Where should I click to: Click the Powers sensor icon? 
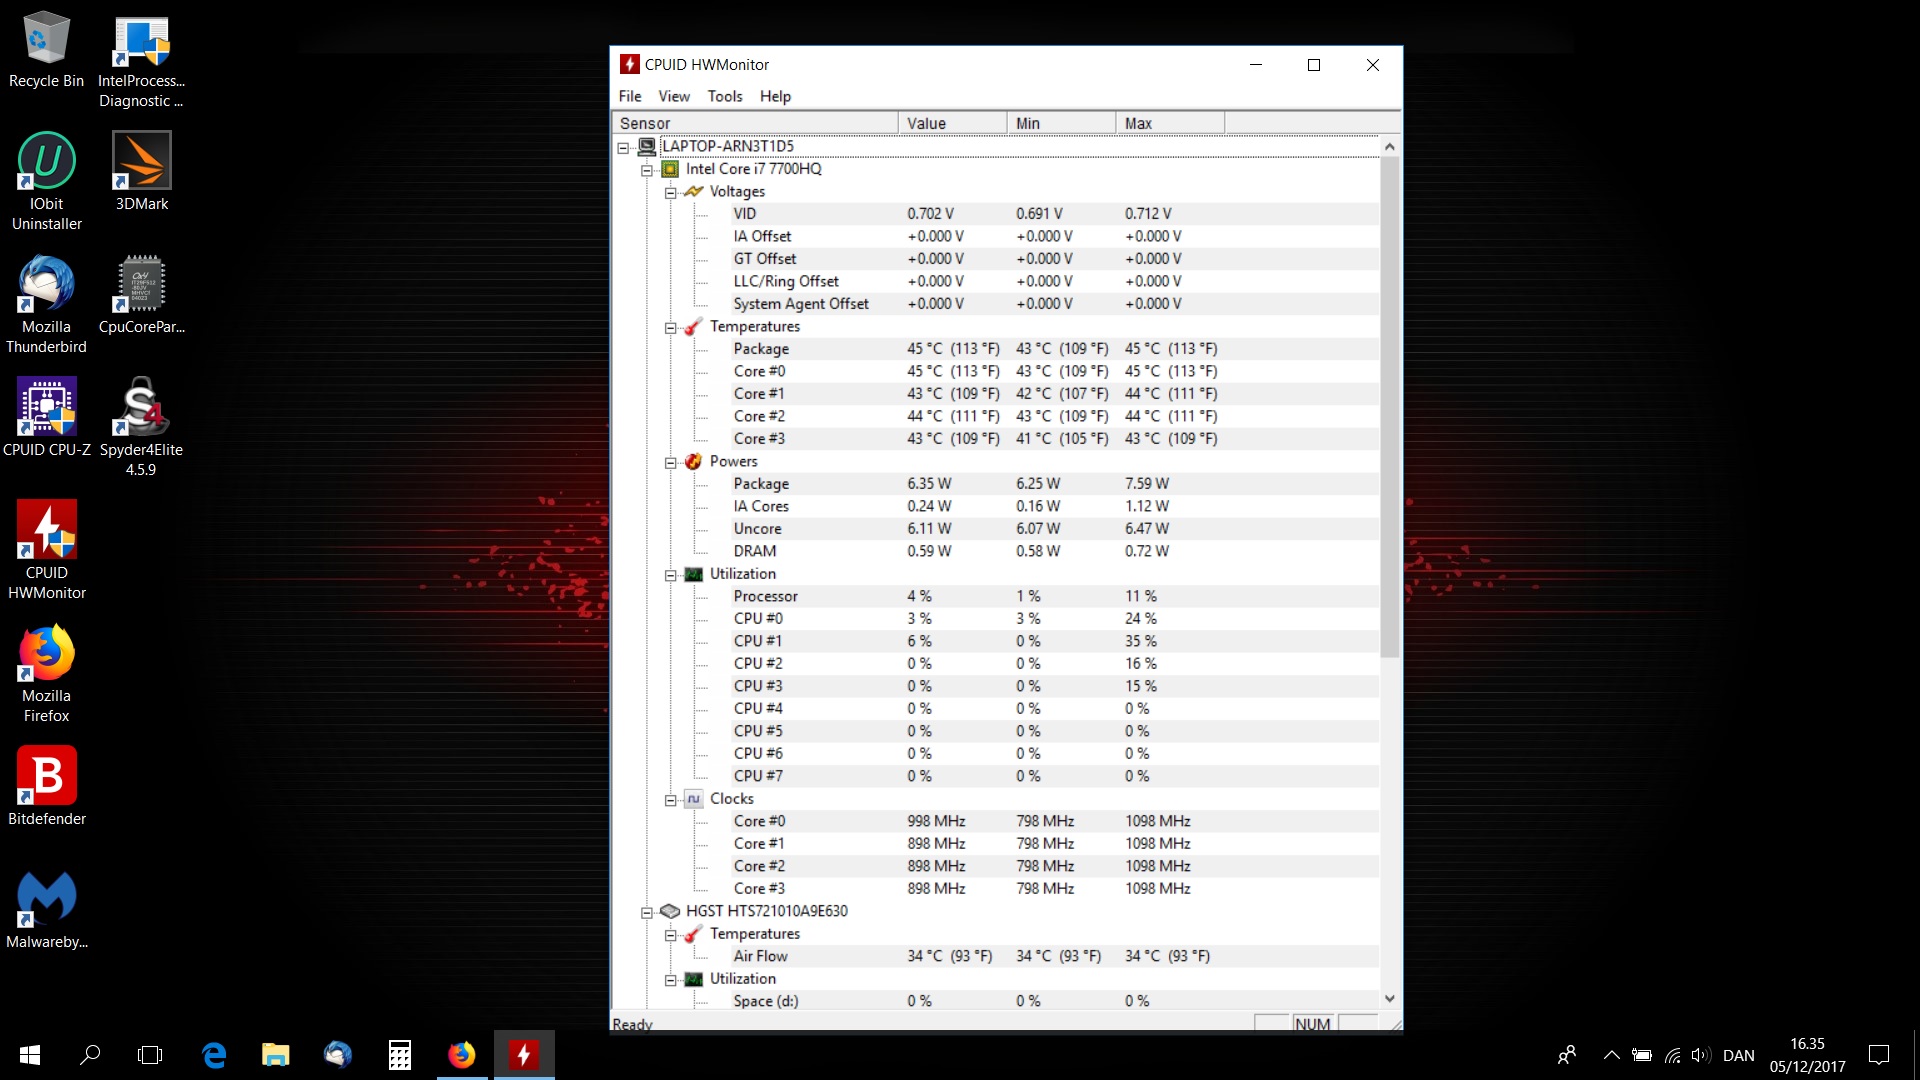[x=693, y=461]
